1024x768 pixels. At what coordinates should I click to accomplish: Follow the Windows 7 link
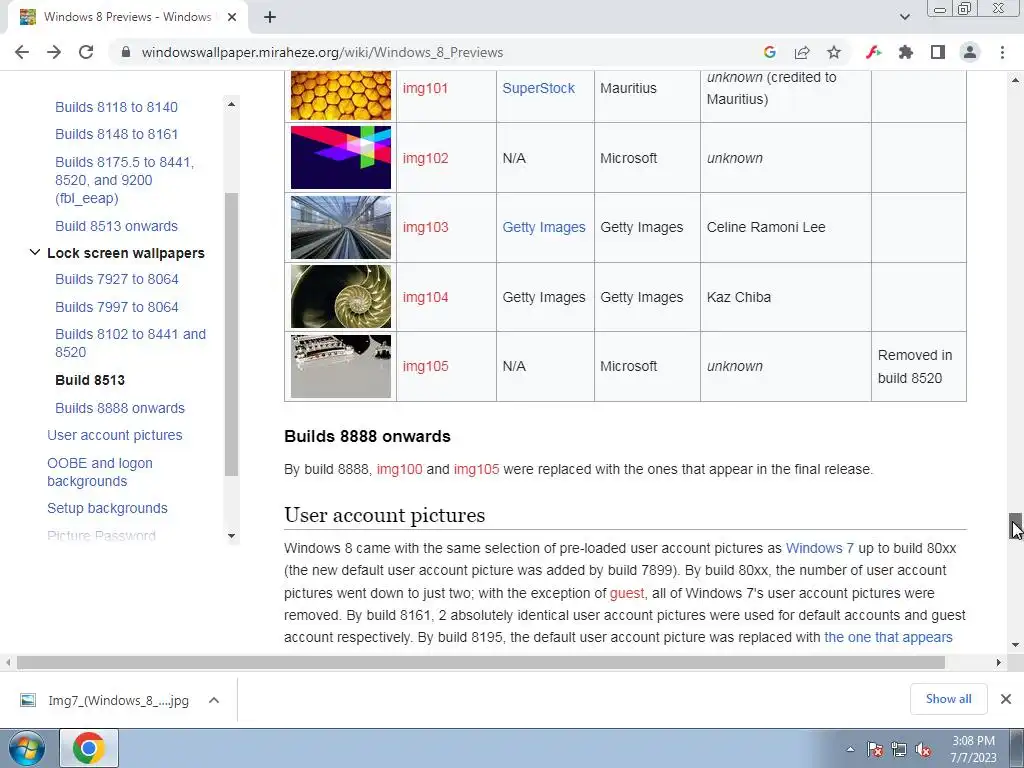tap(820, 548)
